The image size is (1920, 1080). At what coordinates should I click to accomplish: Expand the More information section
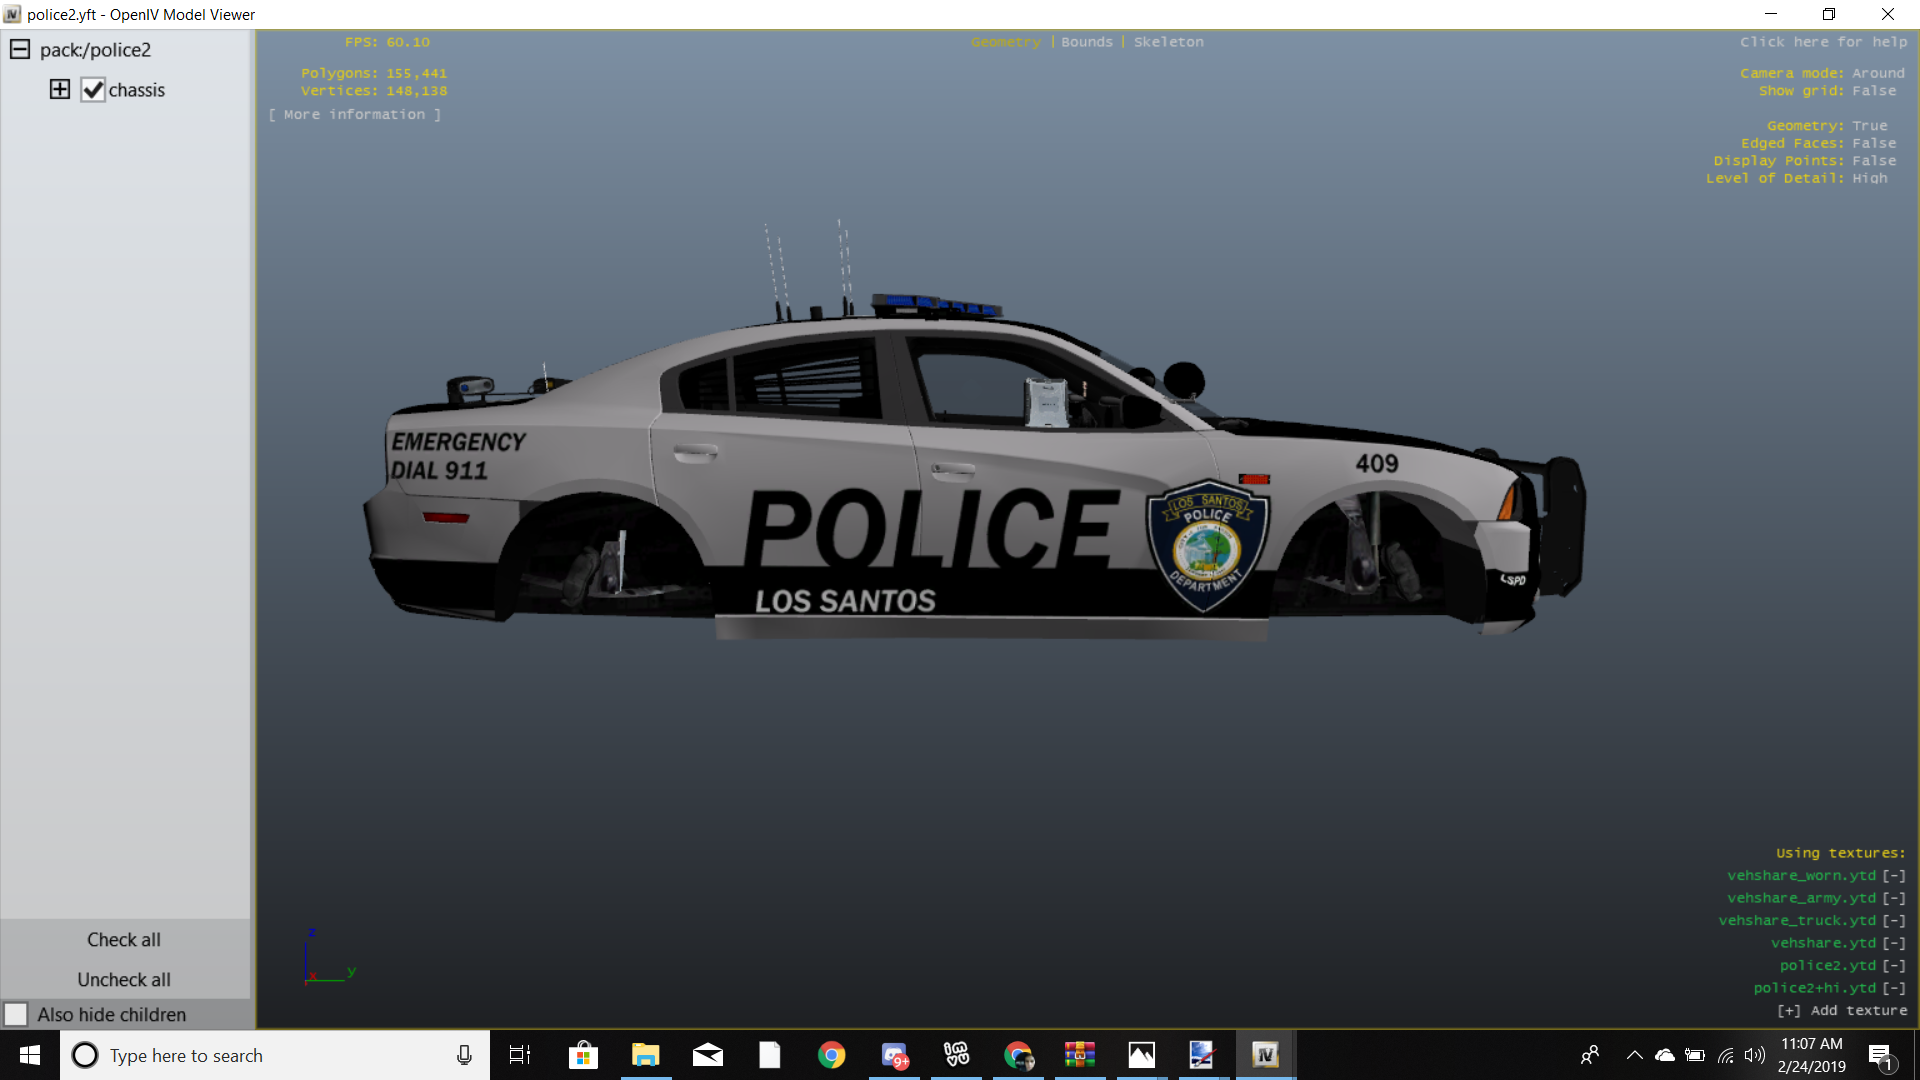(354, 115)
